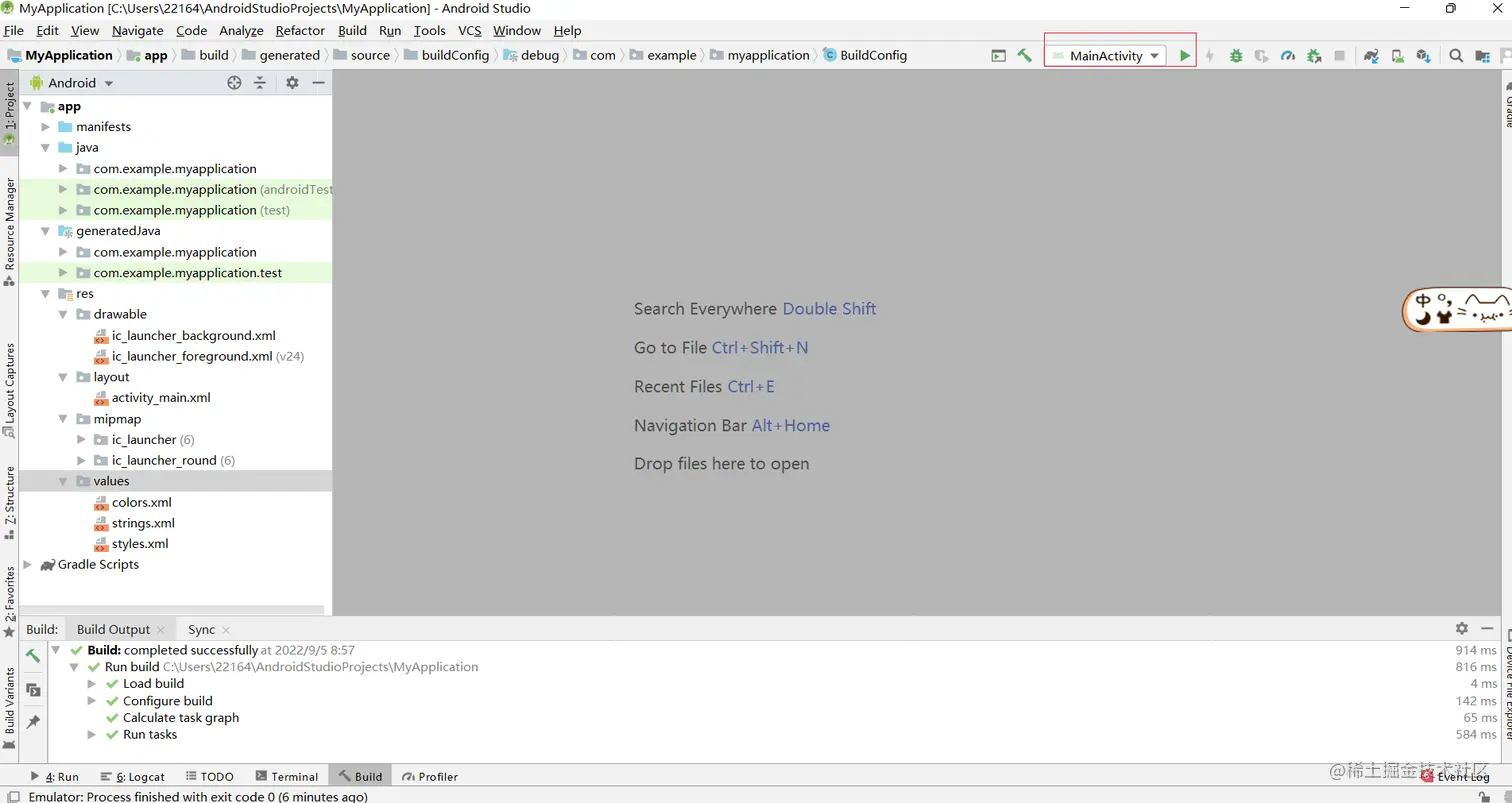Expand the Load build node
The height and width of the screenshot is (803, 1512).
point(91,684)
